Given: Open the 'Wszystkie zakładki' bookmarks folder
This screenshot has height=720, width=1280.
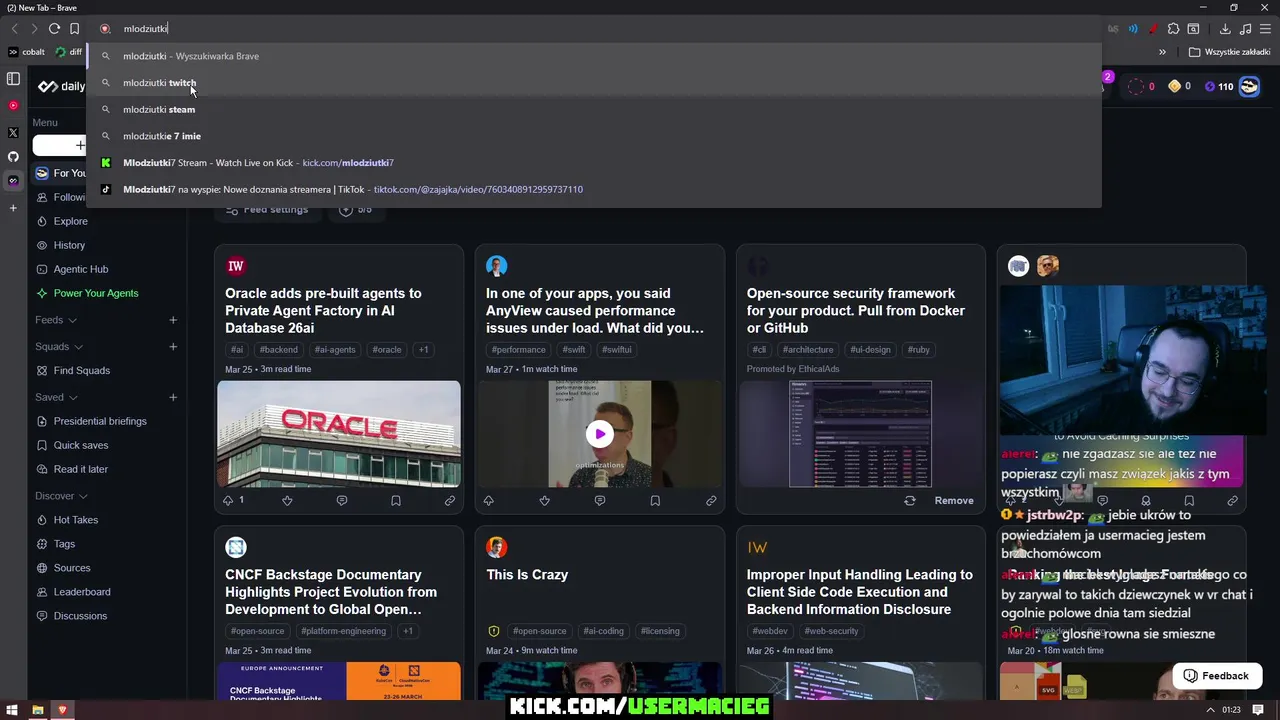Looking at the screenshot, I should coord(1230,52).
